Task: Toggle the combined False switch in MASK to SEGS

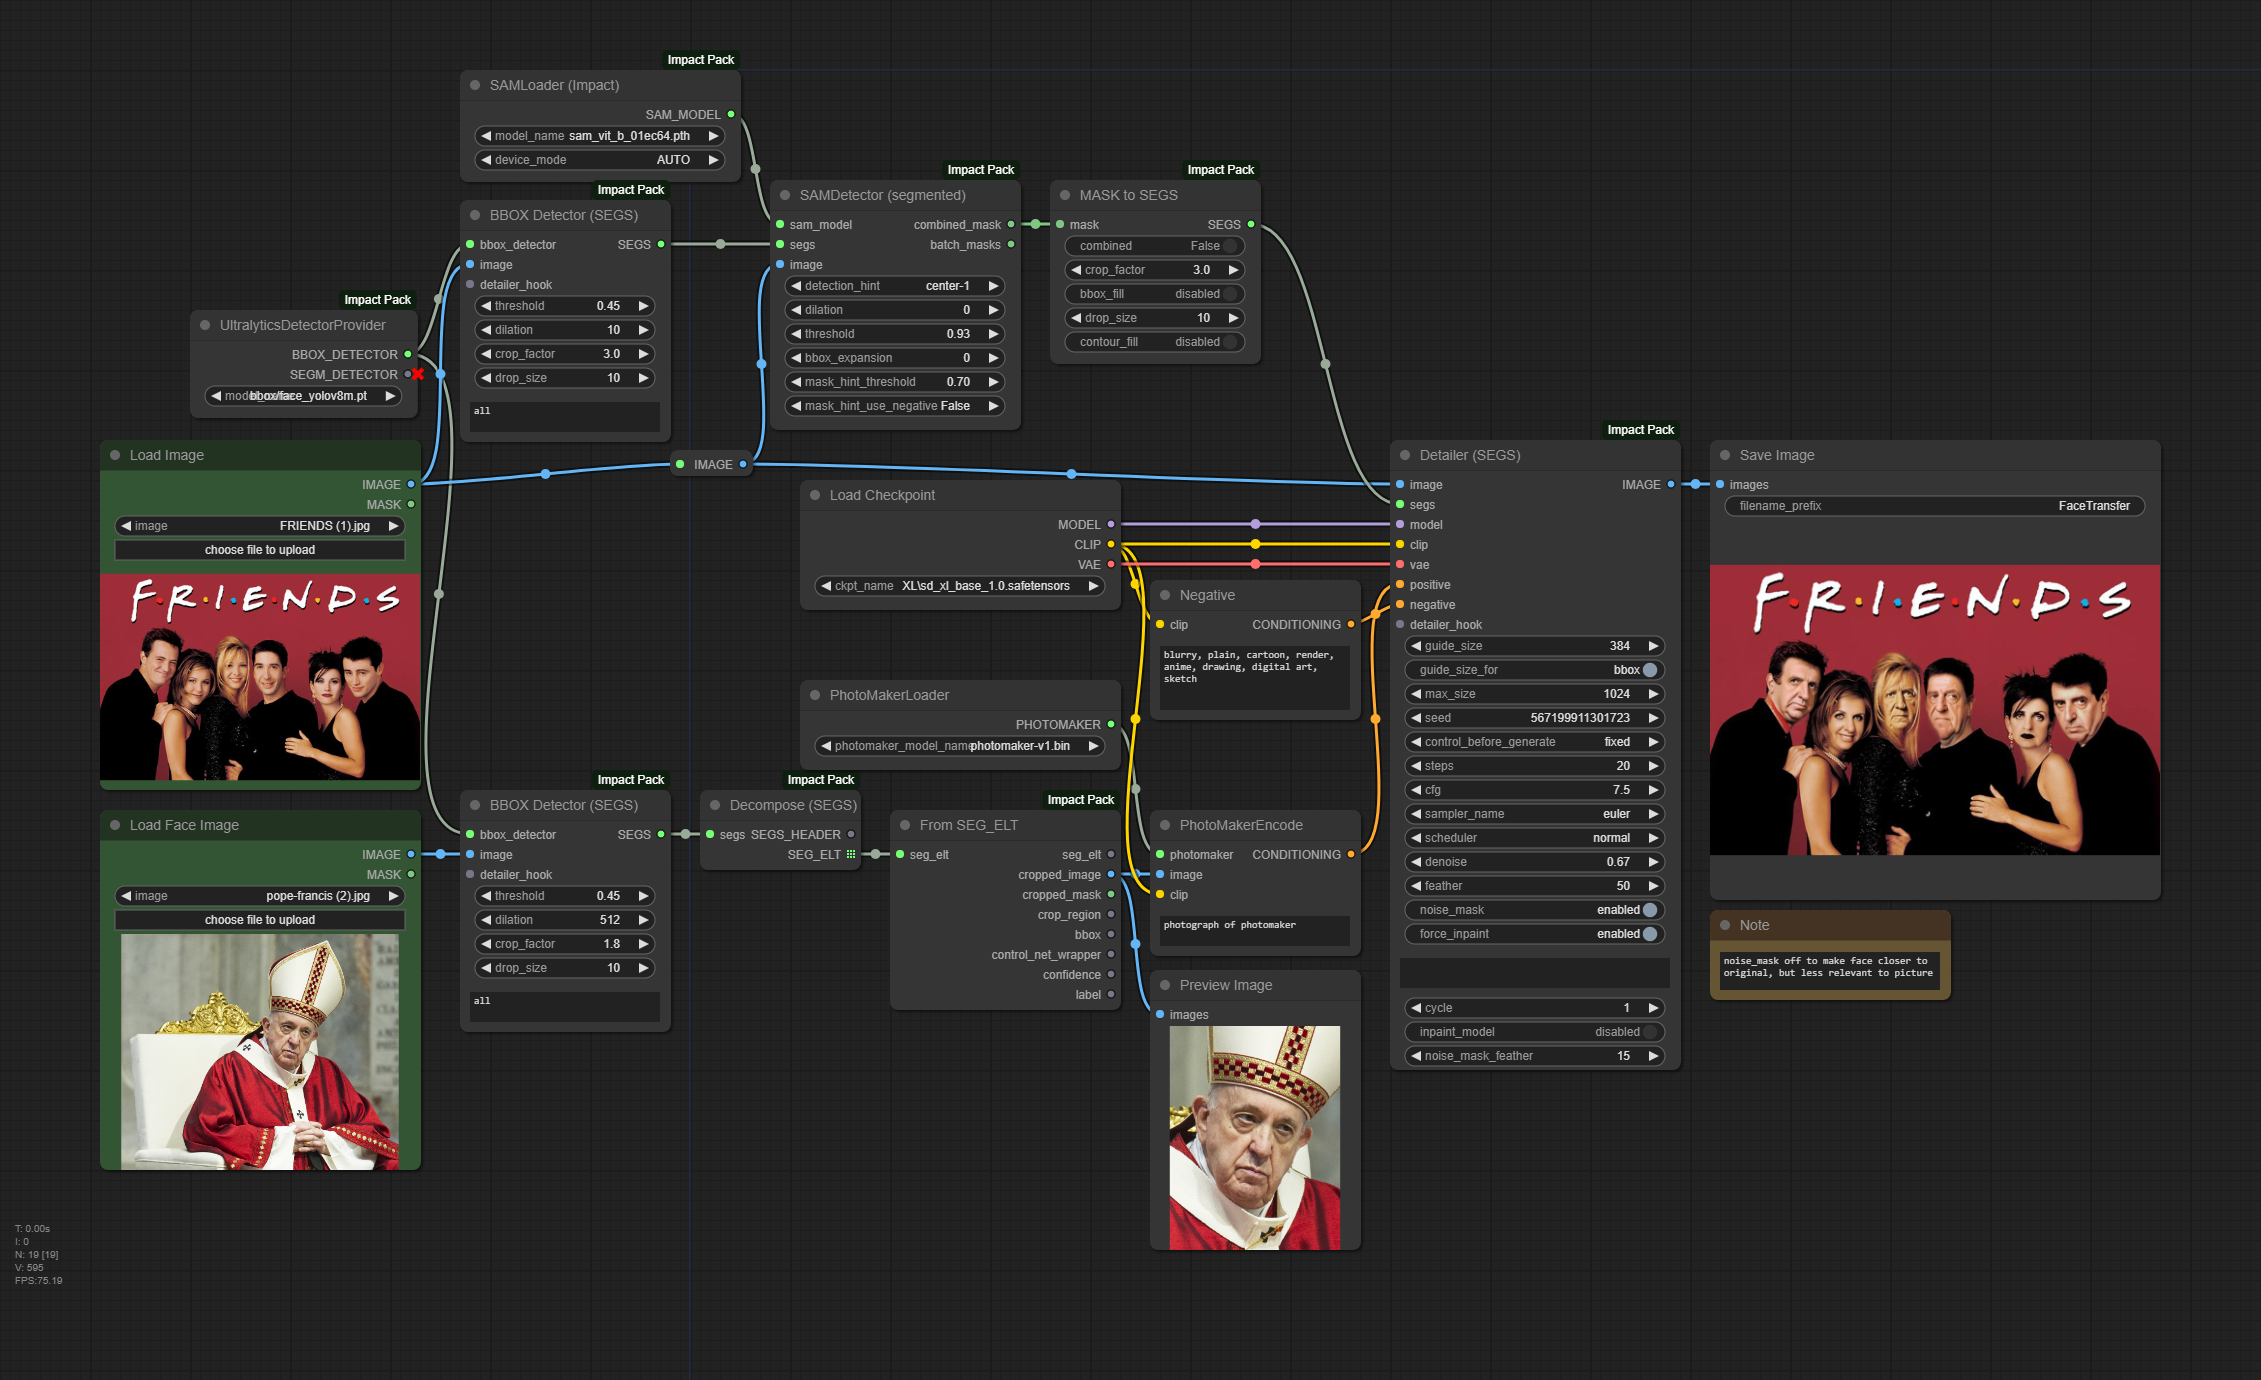Action: click(x=1231, y=246)
